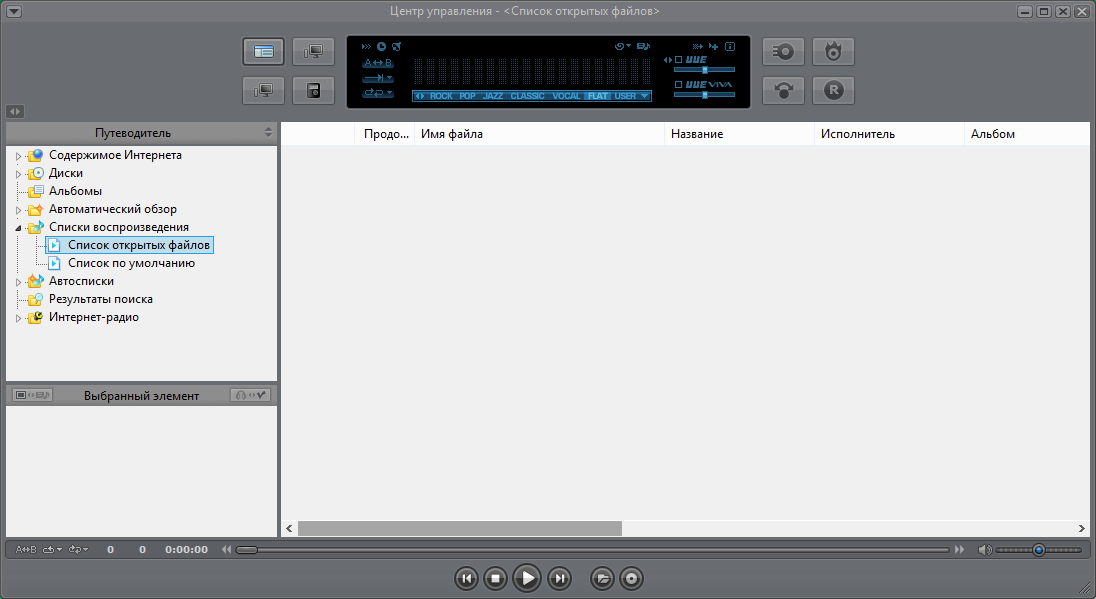This screenshot has width=1096, height=599.
Task: Select the USER equalizer preset
Action: [x=625, y=96]
